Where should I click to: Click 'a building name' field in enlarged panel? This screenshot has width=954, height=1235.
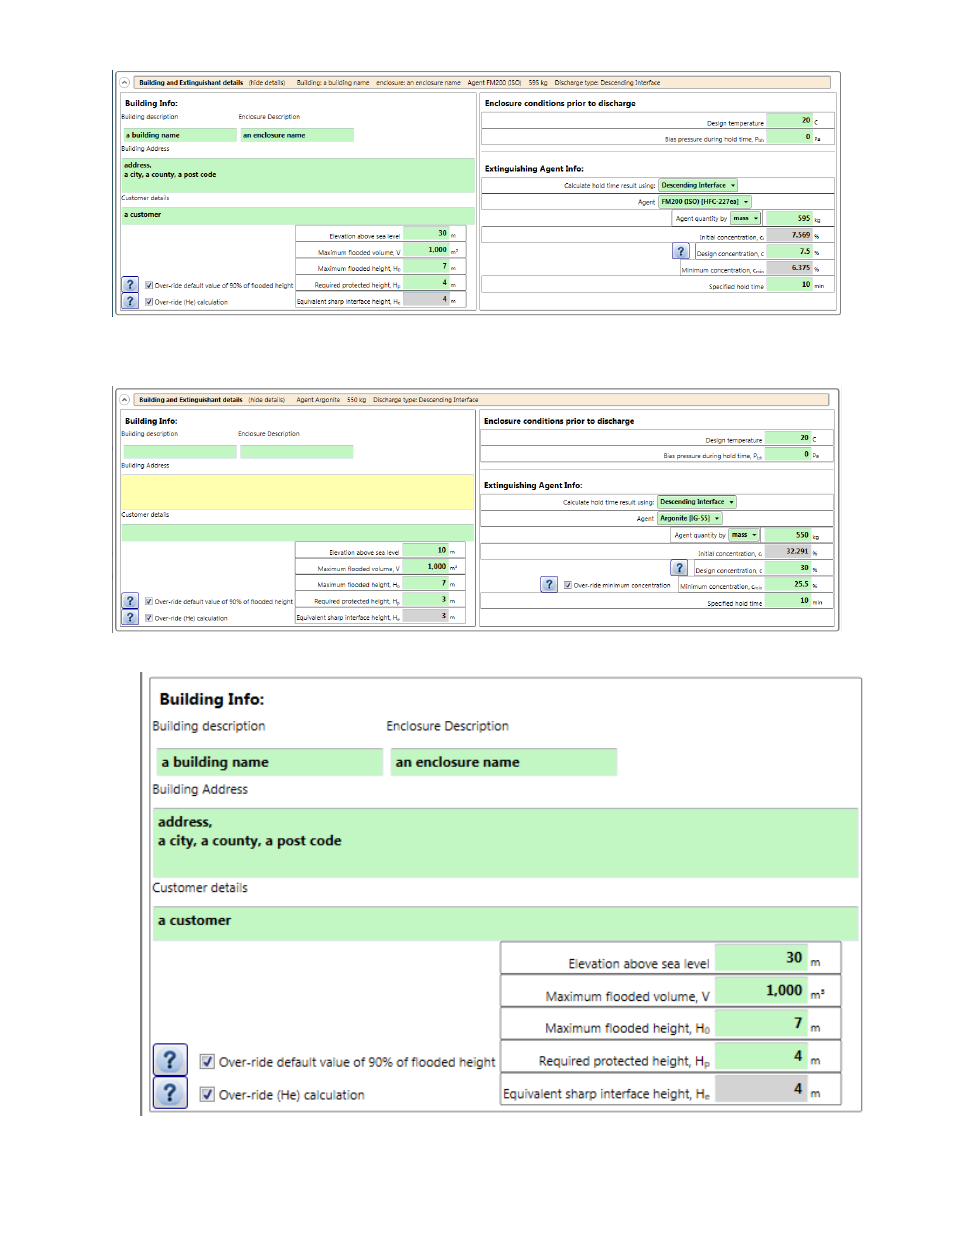point(268,762)
